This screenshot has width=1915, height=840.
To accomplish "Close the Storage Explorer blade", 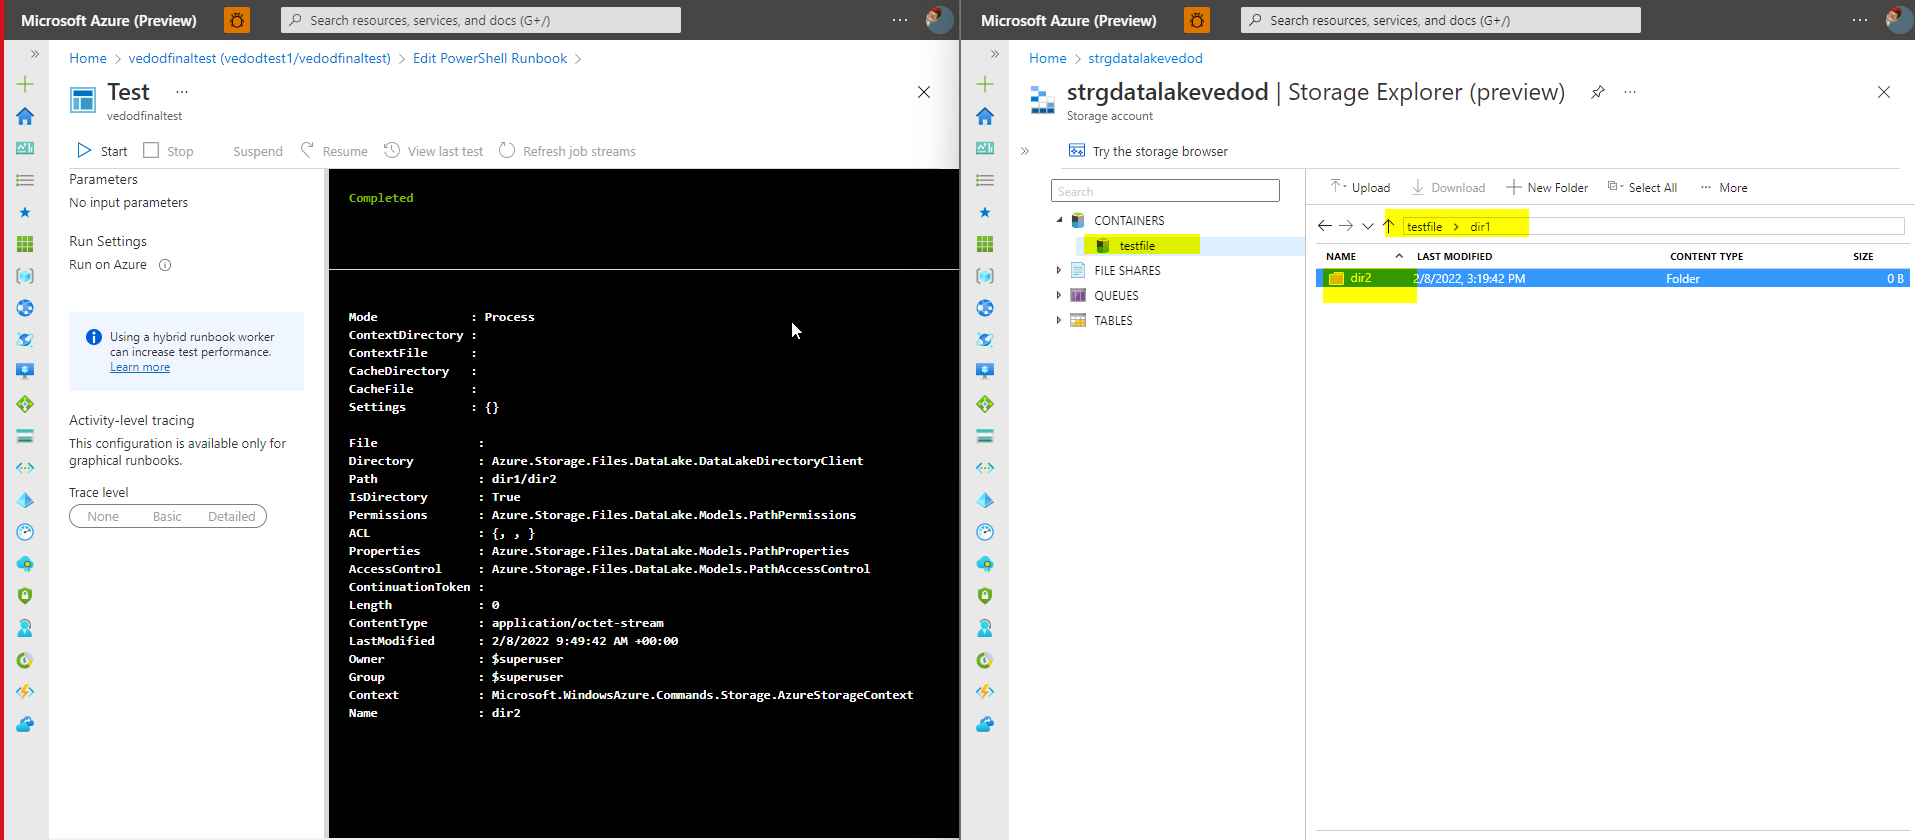I will (1884, 92).
